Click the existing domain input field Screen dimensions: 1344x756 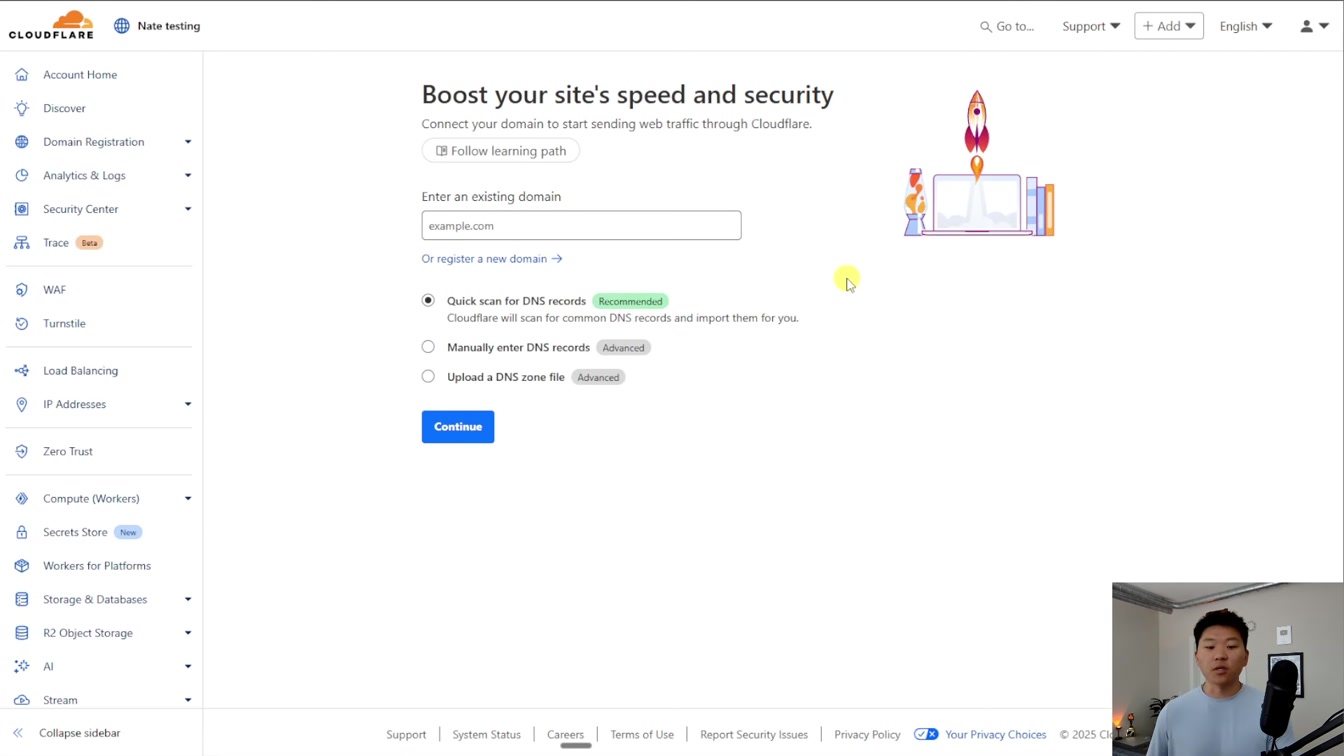581,225
